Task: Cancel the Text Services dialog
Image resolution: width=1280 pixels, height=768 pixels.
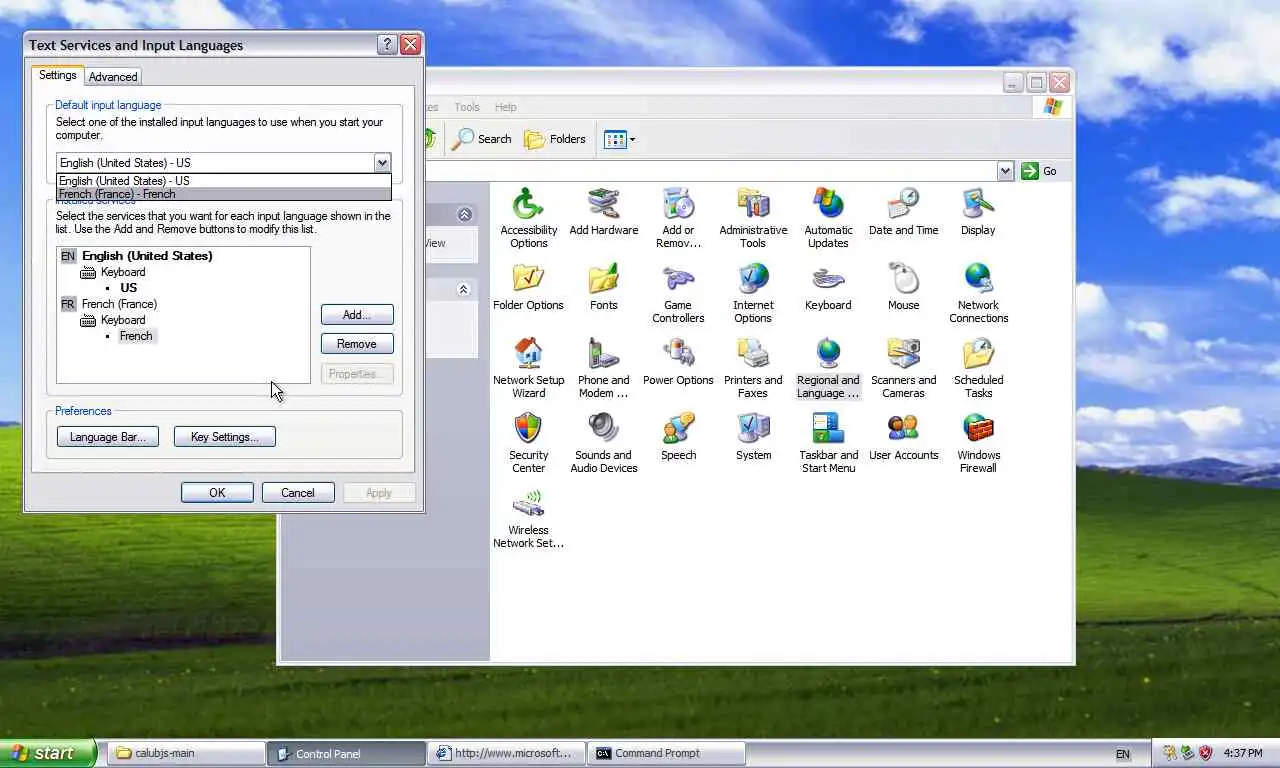Action: tap(298, 493)
